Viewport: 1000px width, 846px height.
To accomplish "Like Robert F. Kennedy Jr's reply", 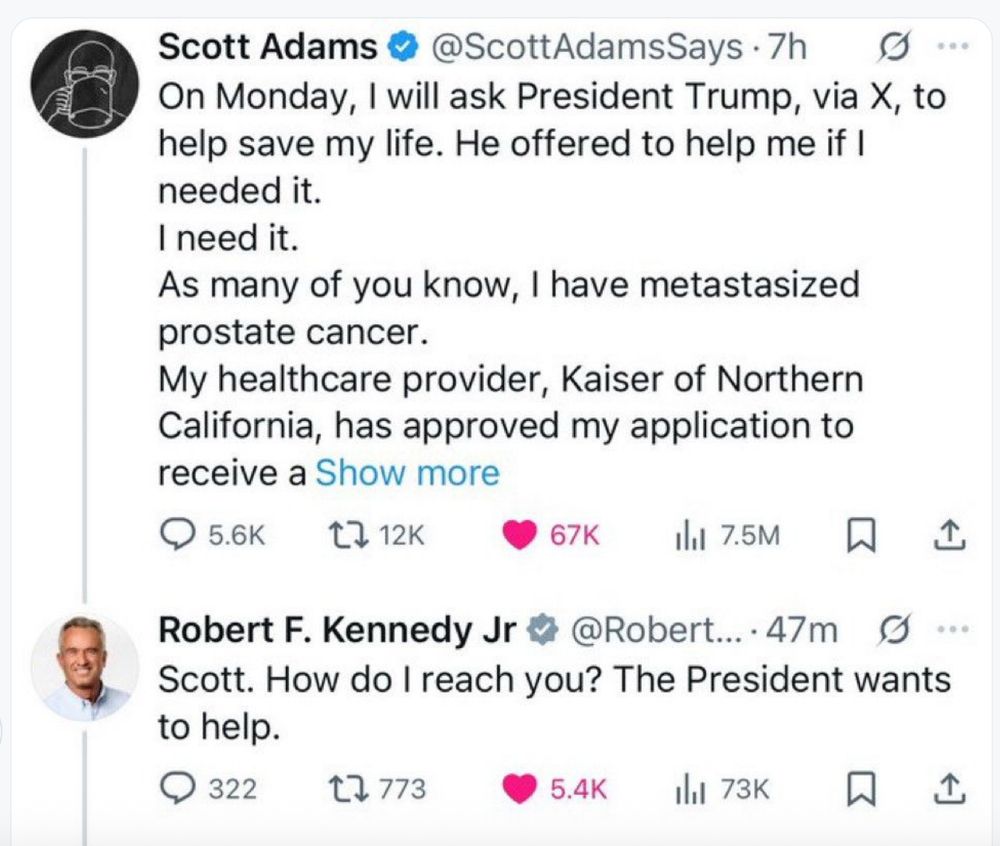I will click(518, 790).
